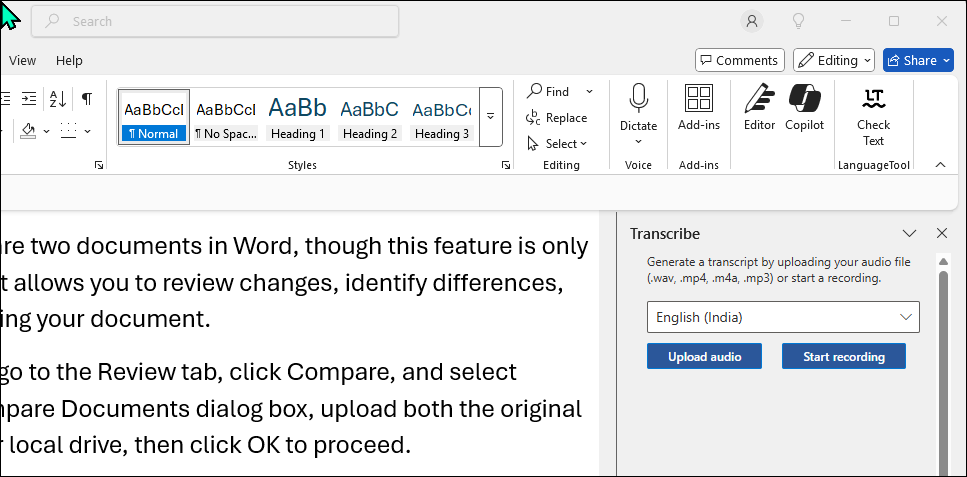This screenshot has height=477, width=967.
Task: Open the View tab
Action: click(x=22, y=60)
